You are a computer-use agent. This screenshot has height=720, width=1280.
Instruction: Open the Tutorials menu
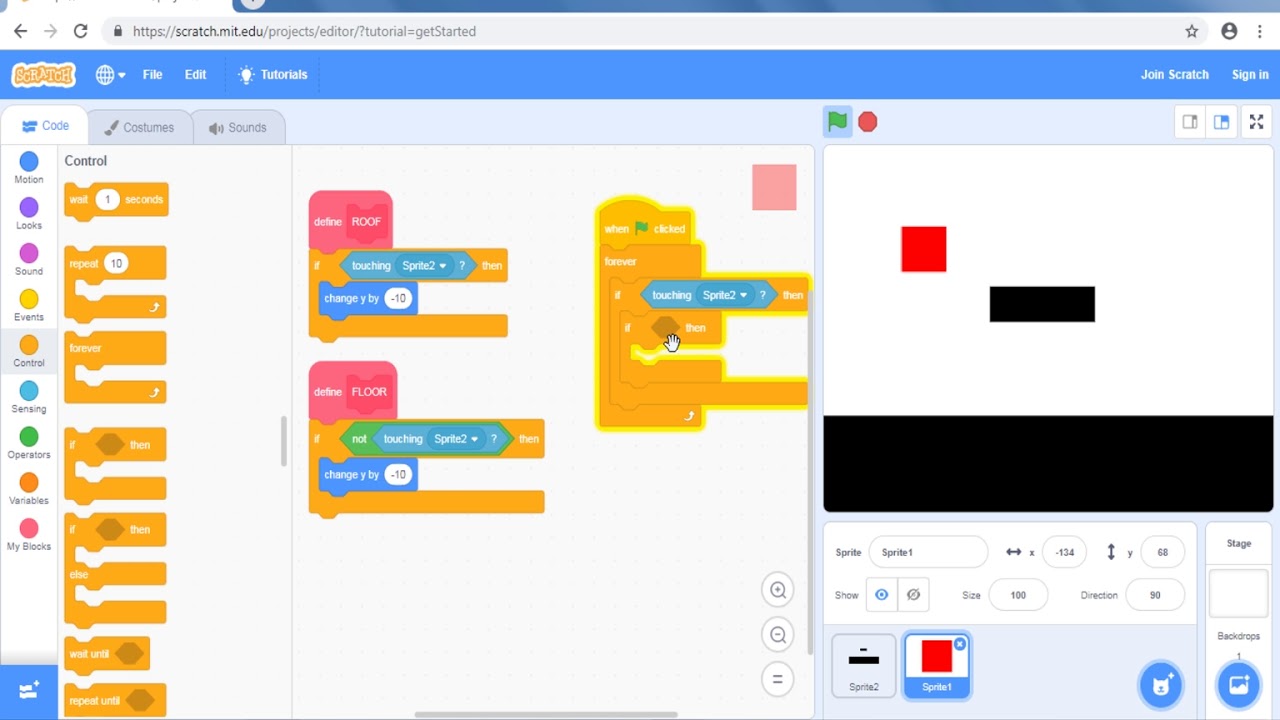point(273,75)
